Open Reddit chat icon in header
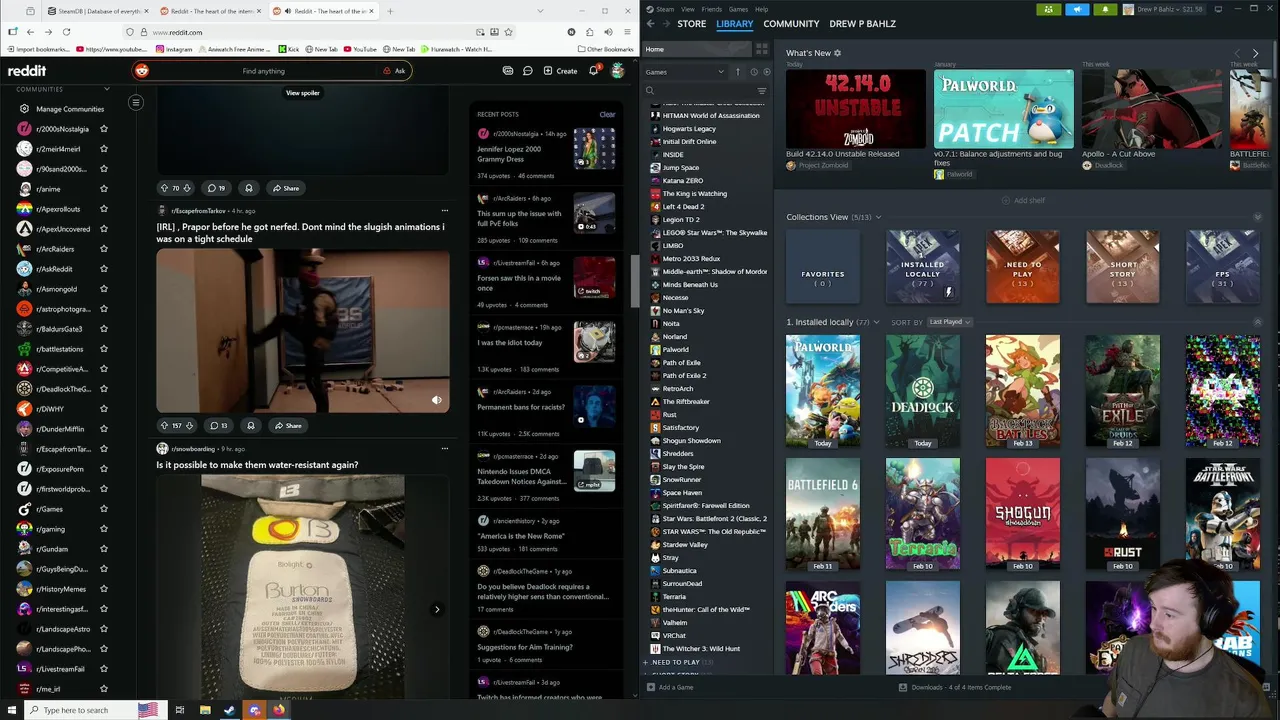 click(527, 71)
